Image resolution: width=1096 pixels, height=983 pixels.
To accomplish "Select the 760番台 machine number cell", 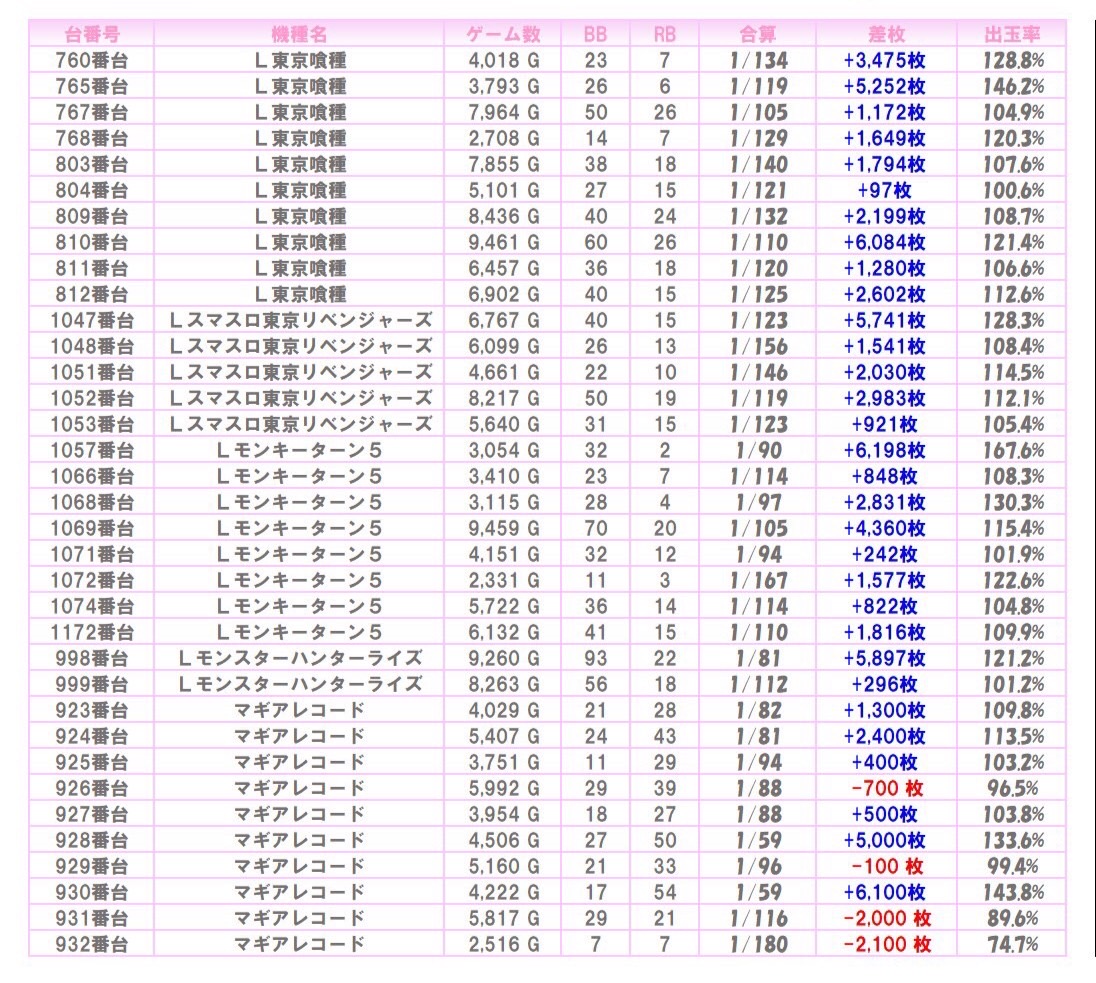I will click(x=91, y=60).
